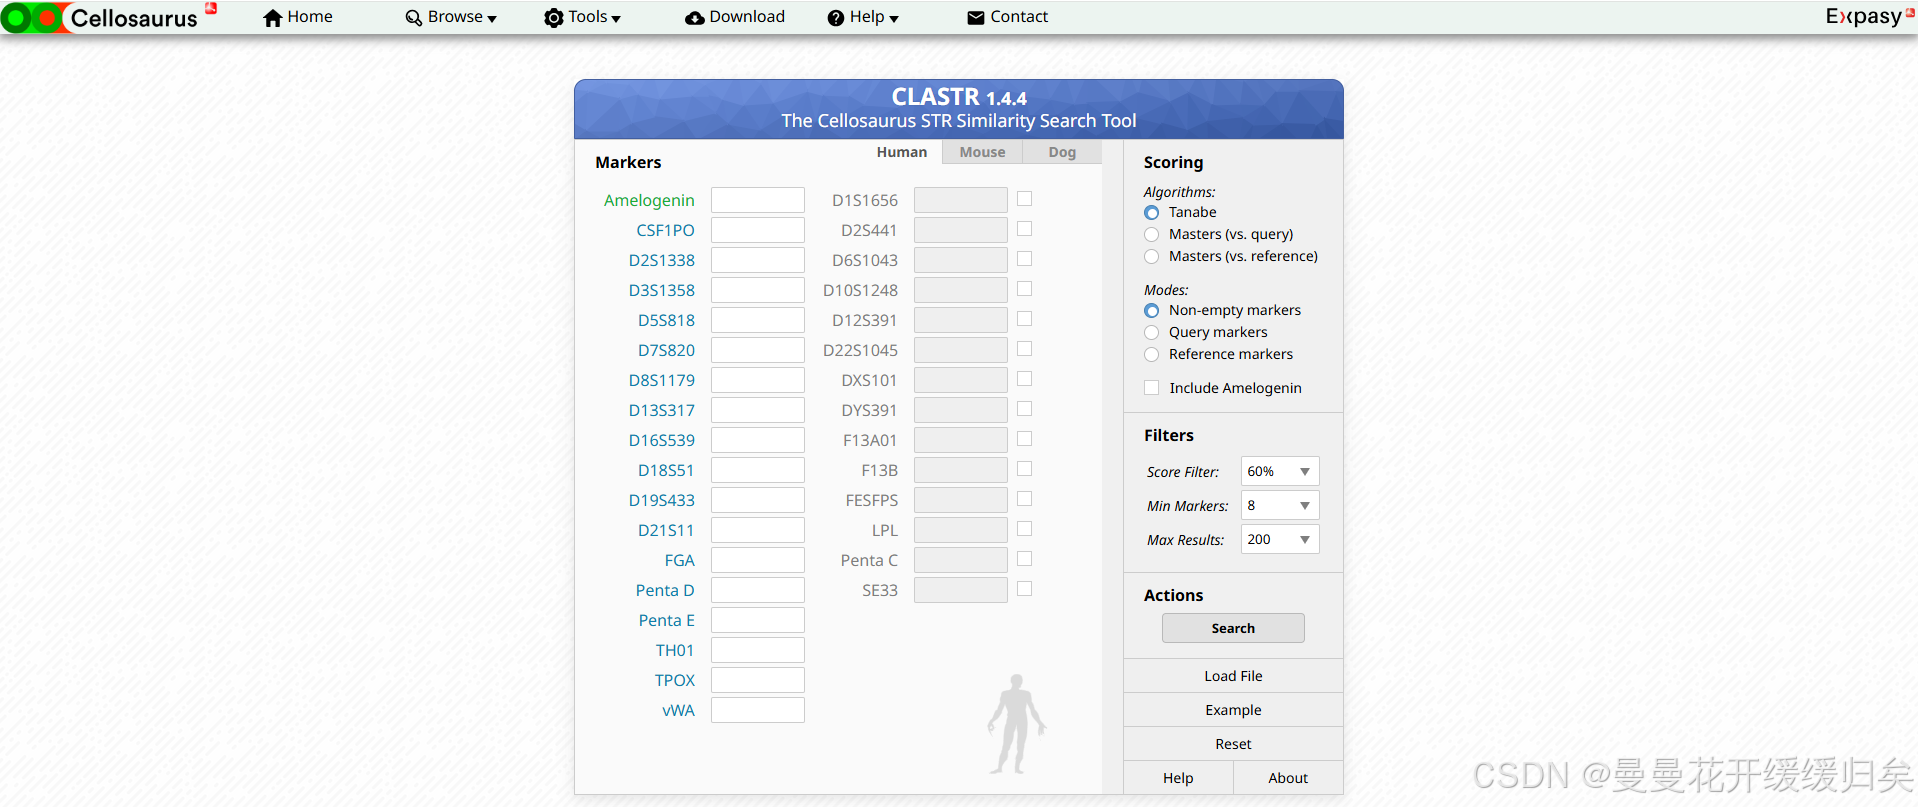The height and width of the screenshot is (807, 1918).
Task: Click the vWA input field
Action: point(758,710)
